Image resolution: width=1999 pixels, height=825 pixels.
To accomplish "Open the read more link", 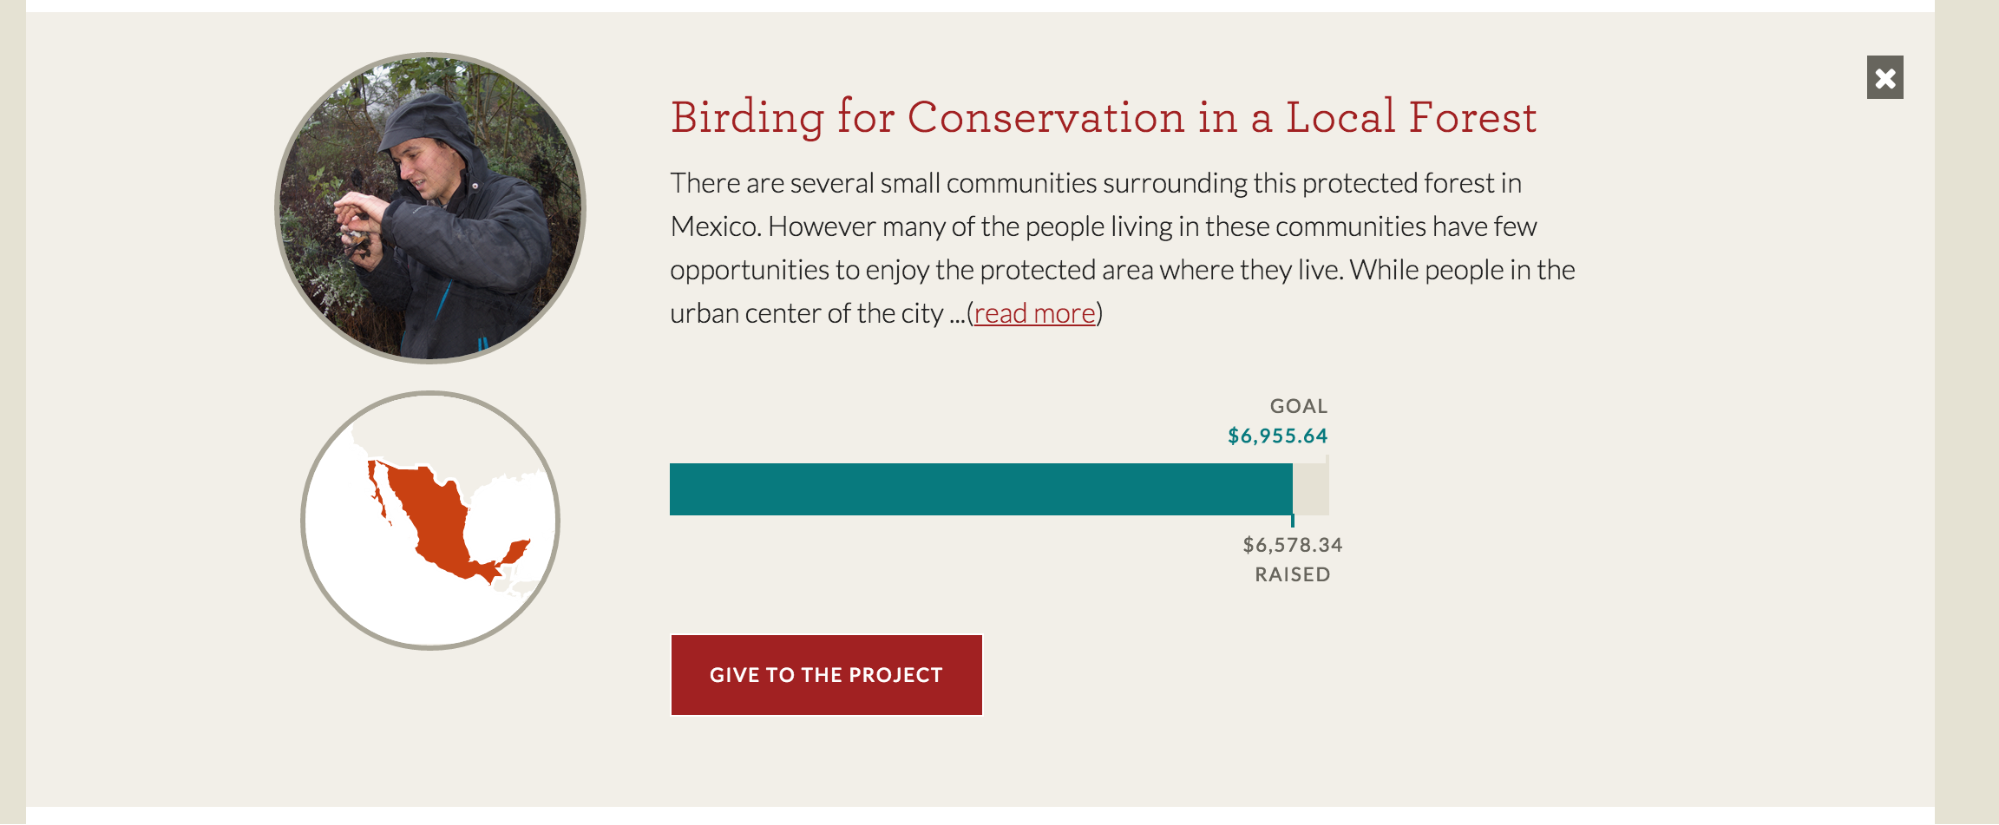I will coord(1034,313).
